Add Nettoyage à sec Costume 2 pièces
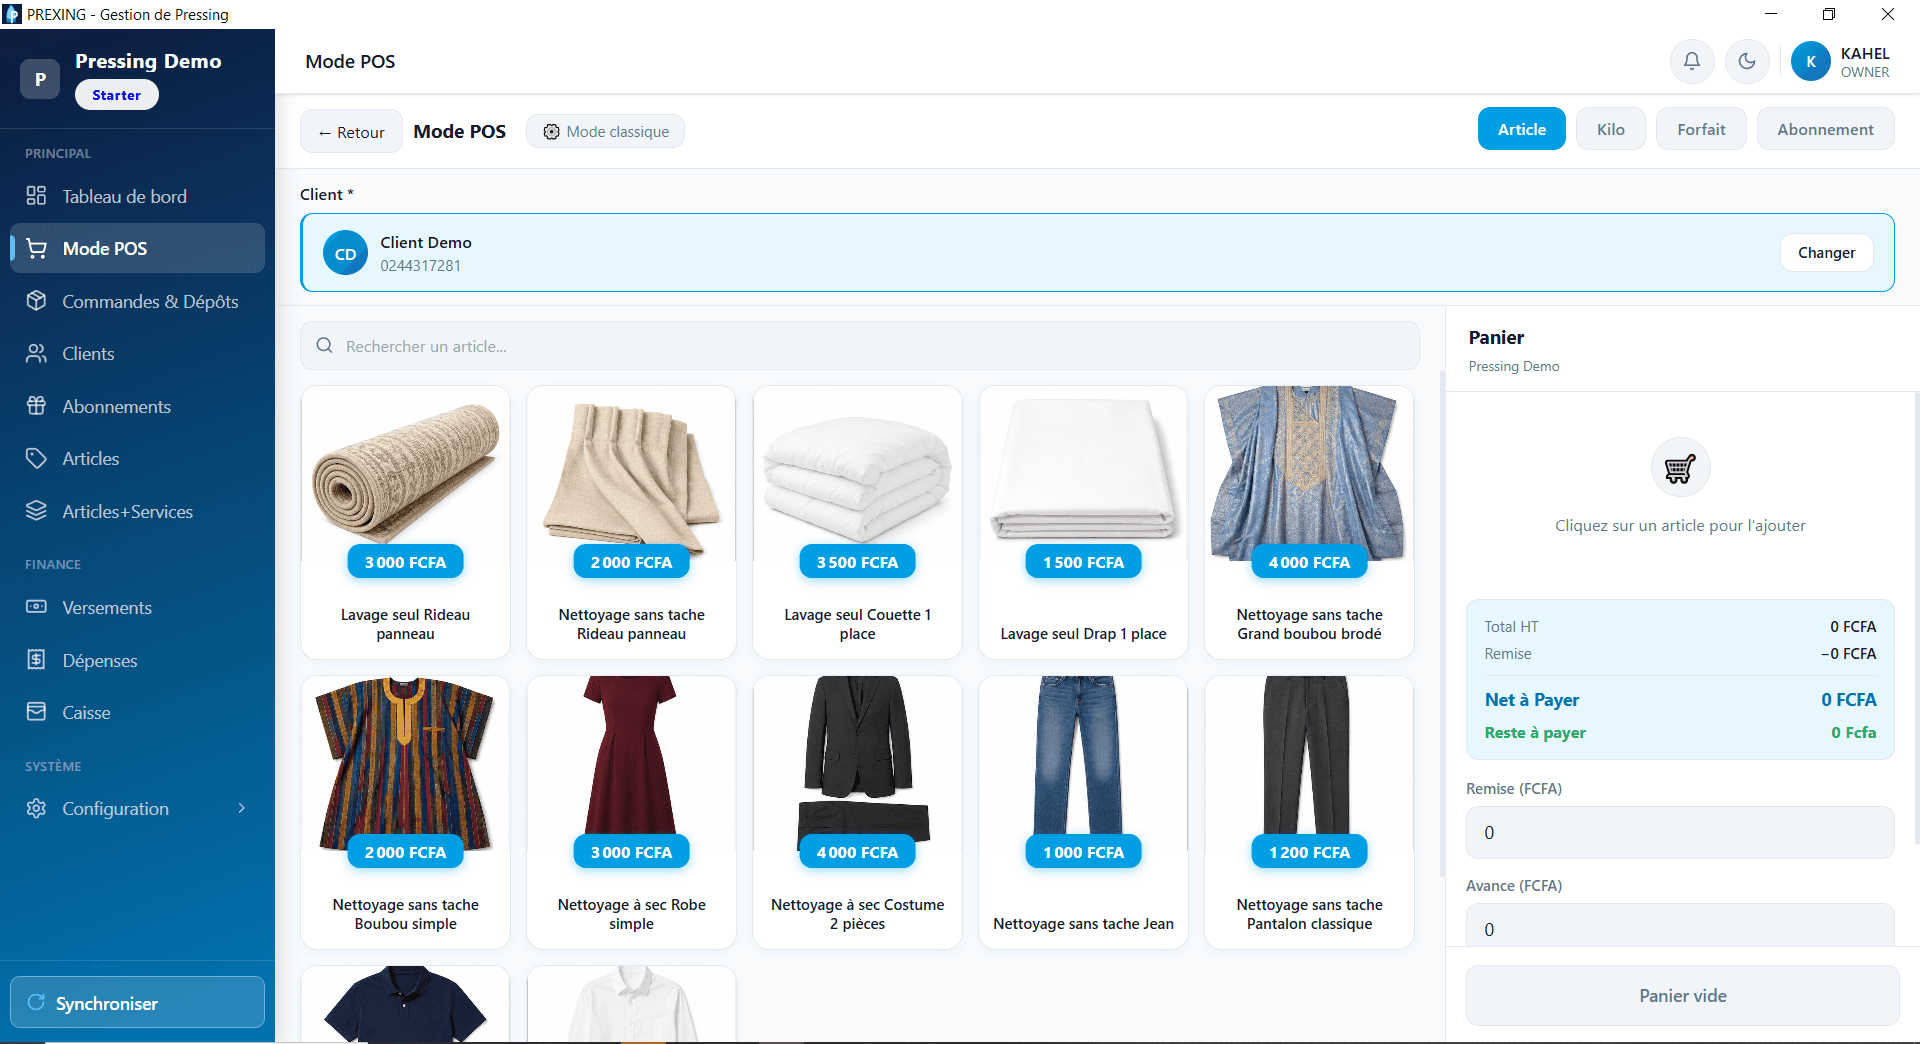The height and width of the screenshot is (1044, 1920). click(x=857, y=812)
